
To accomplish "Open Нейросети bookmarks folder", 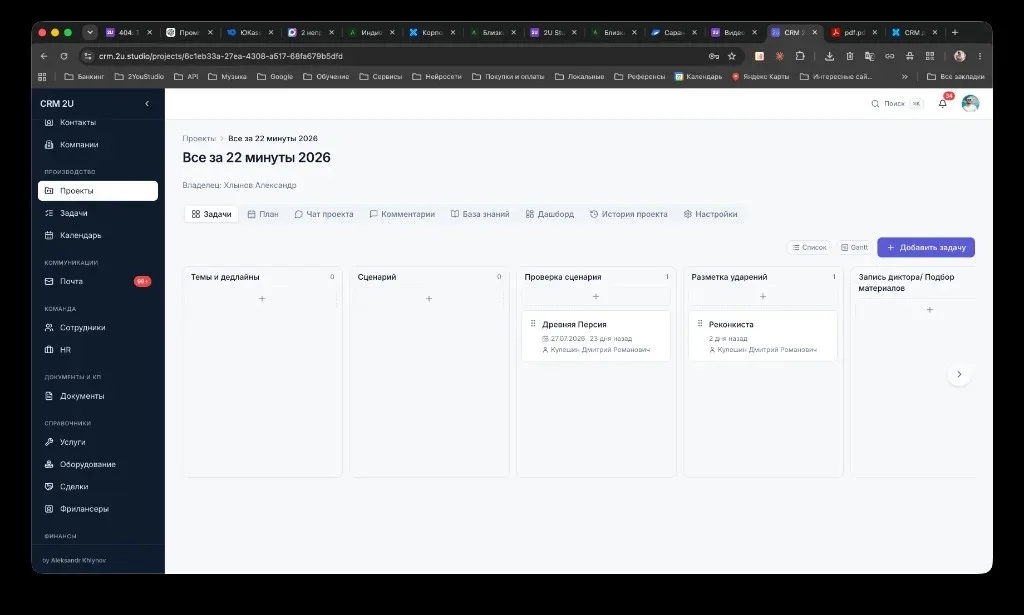I will point(437,76).
